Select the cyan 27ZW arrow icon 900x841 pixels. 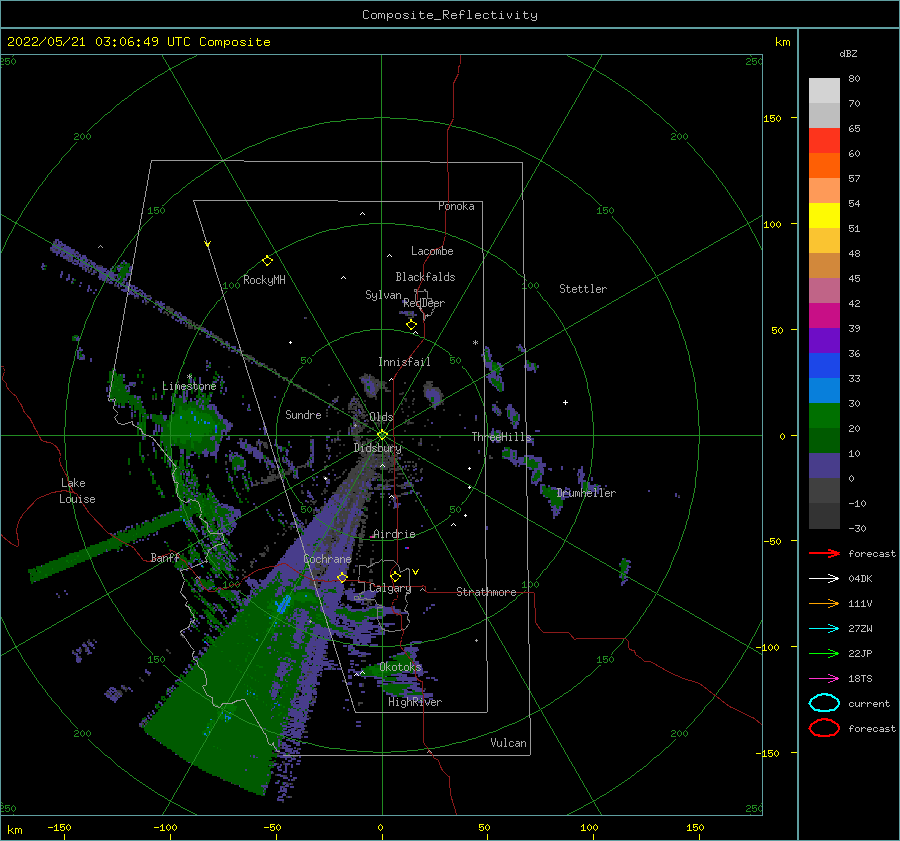(824, 629)
